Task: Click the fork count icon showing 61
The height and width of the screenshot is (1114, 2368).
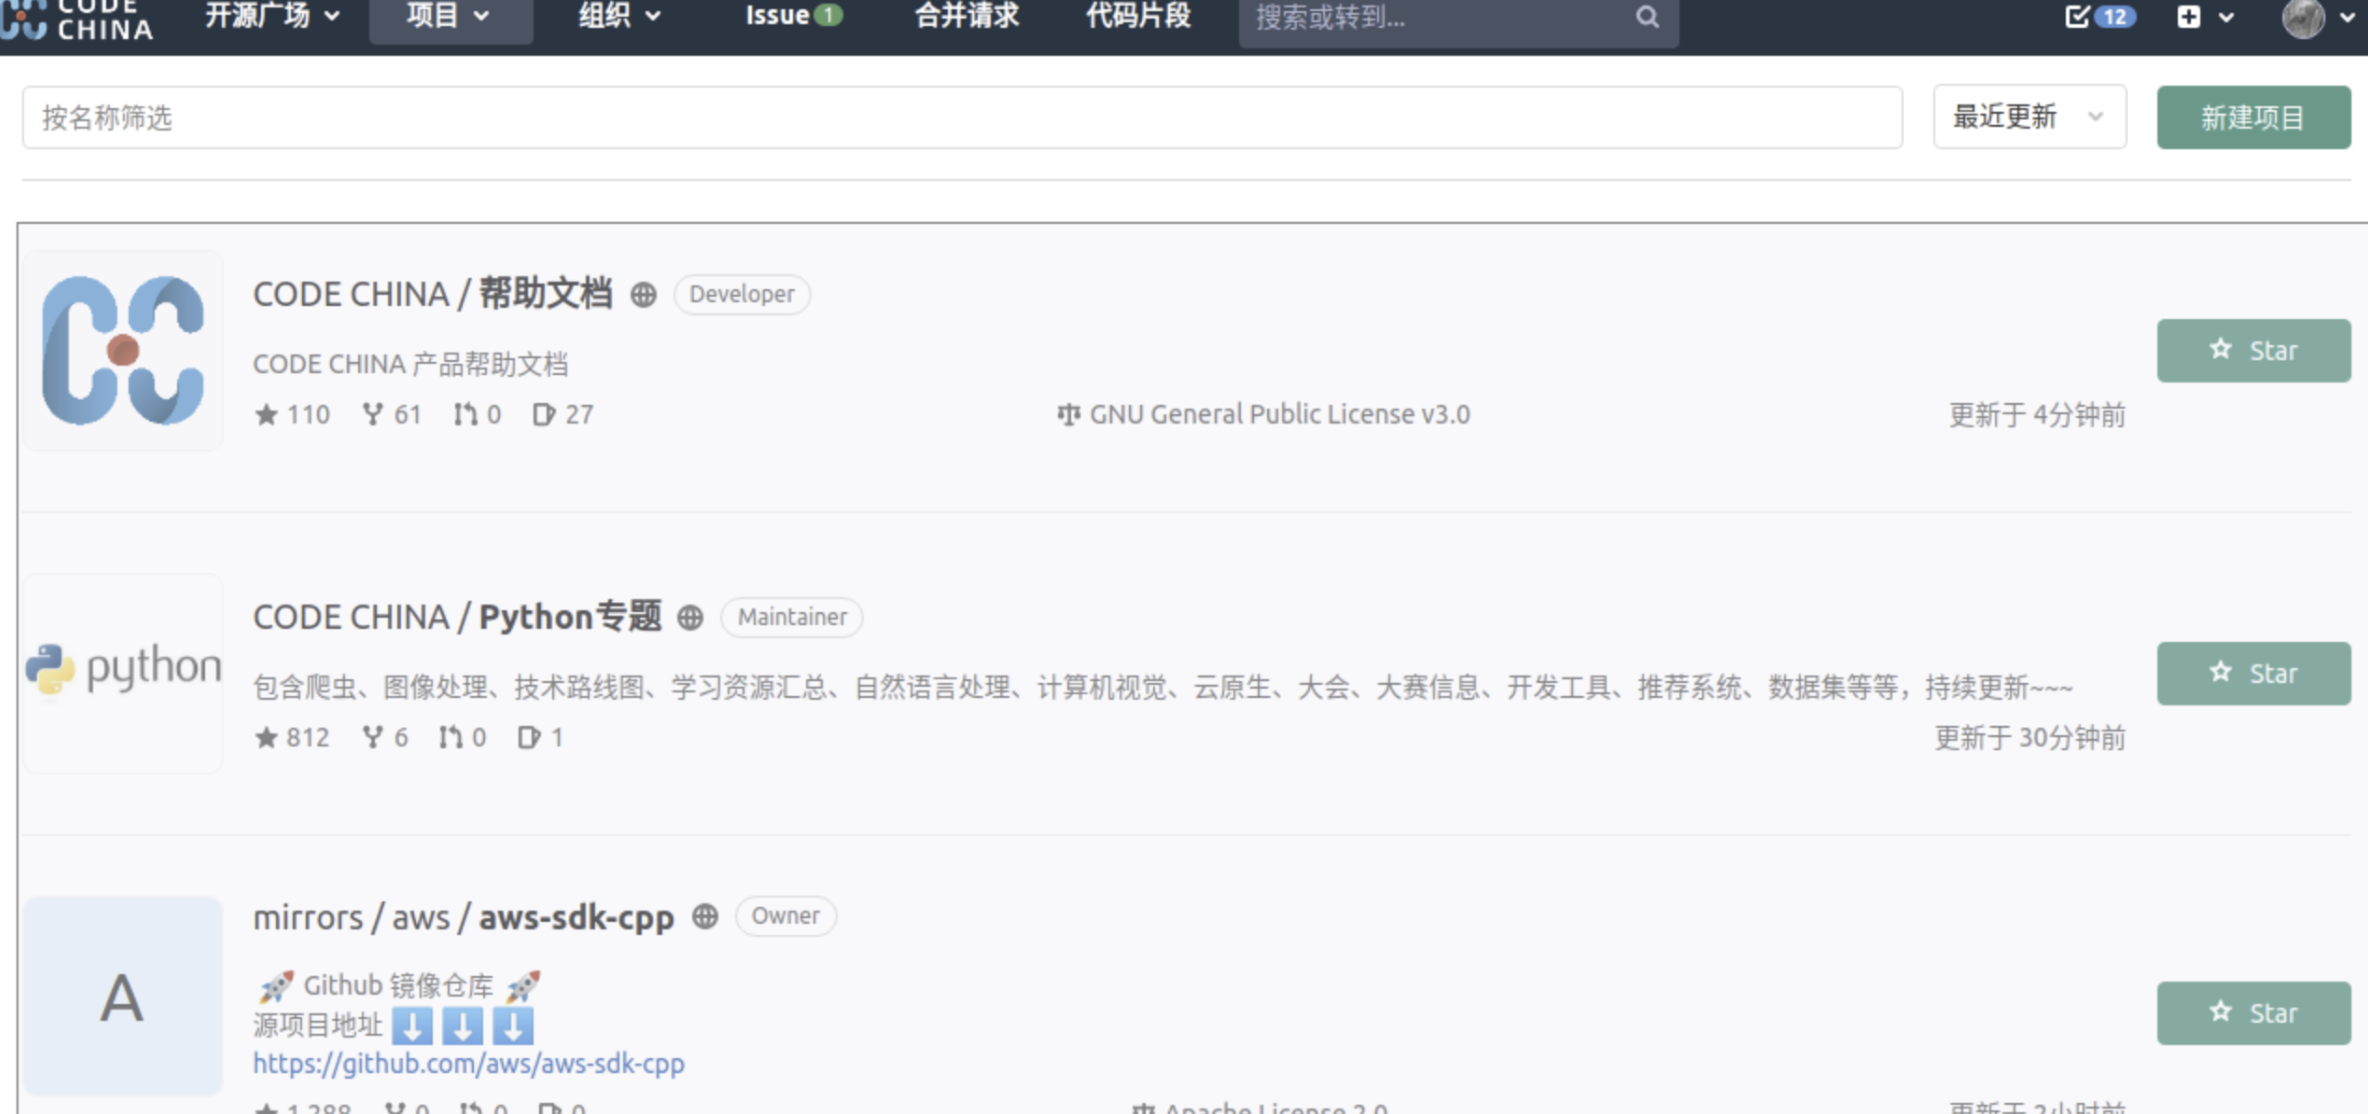Action: point(373,414)
